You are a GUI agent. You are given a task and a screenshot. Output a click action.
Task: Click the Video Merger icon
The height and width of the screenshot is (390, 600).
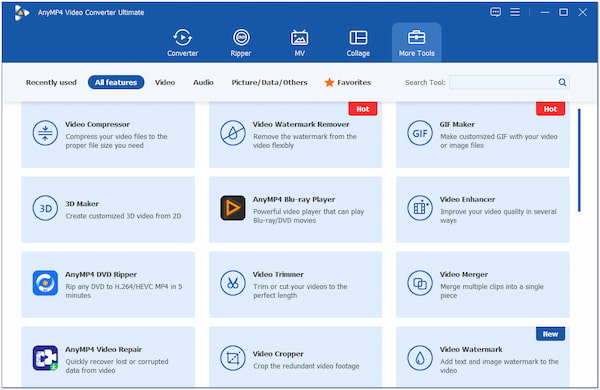point(420,283)
